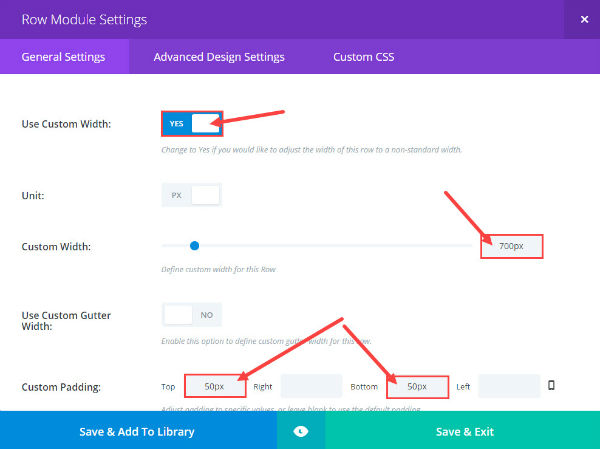
Task: Open the General Settings tab
Action: pyautogui.click(x=64, y=57)
